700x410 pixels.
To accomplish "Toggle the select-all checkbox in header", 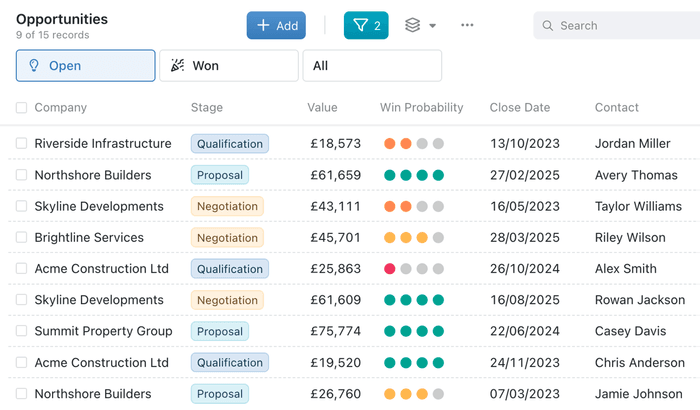I will [x=21, y=108].
